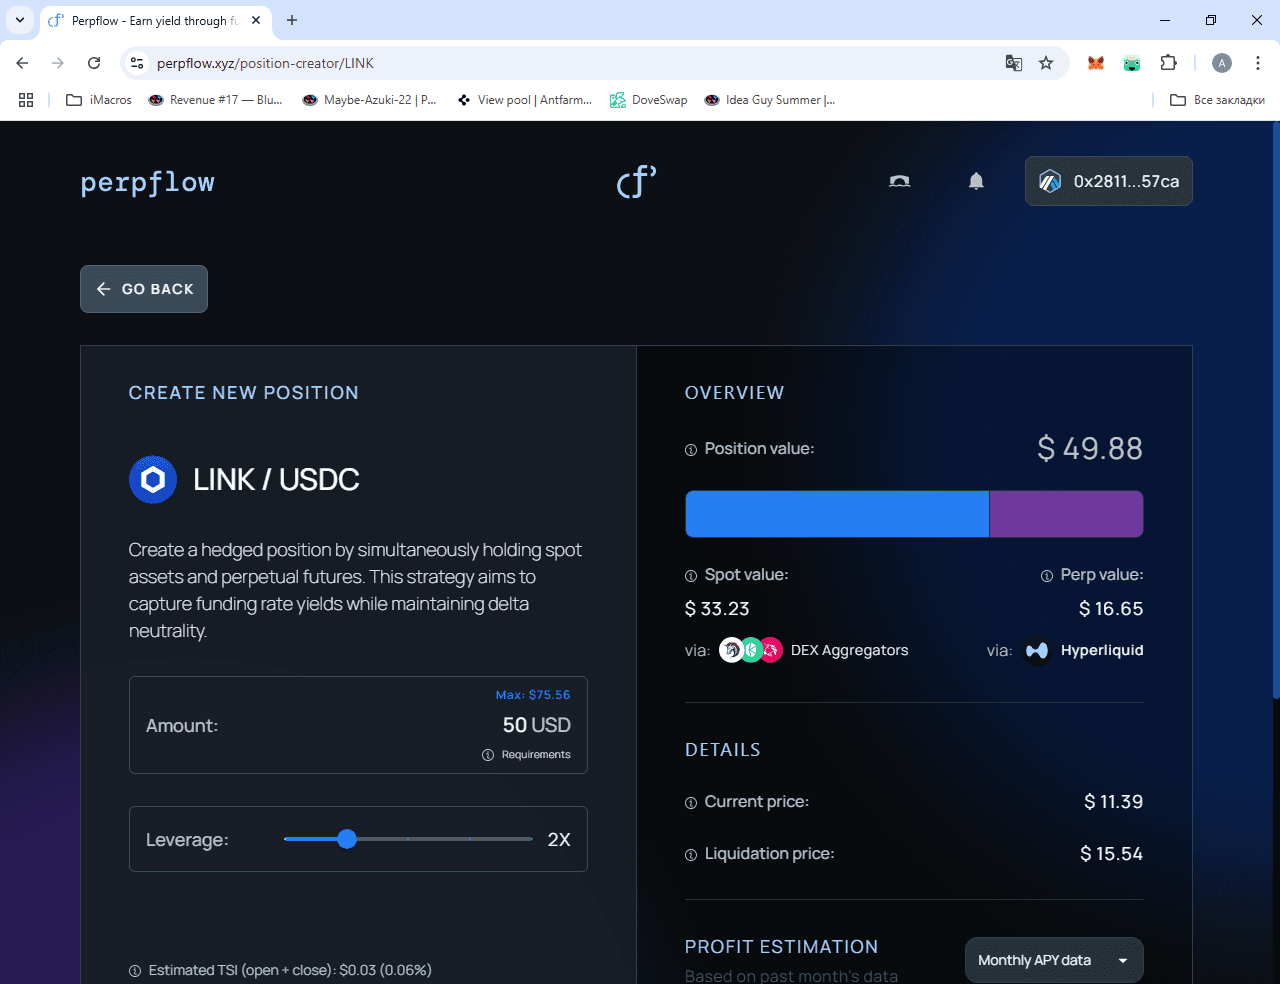The image size is (1280, 984).
Task: Click the address bar URL
Action: [265, 63]
